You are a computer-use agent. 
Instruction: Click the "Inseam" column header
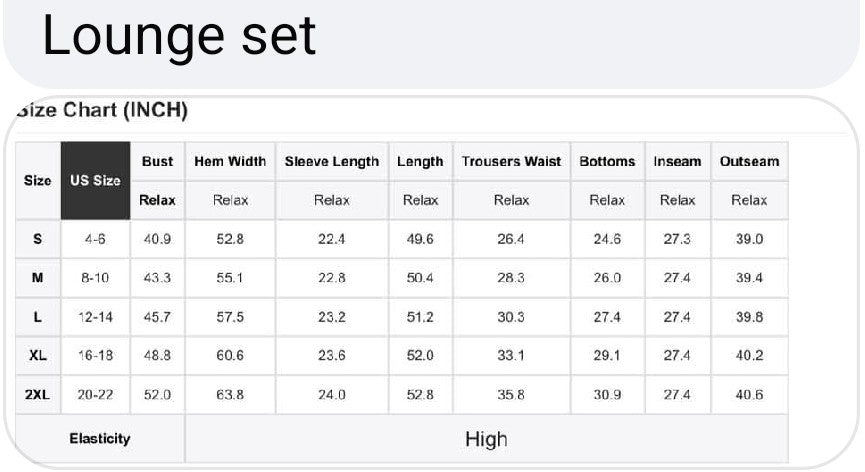pyautogui.click(x=677, y=161)
